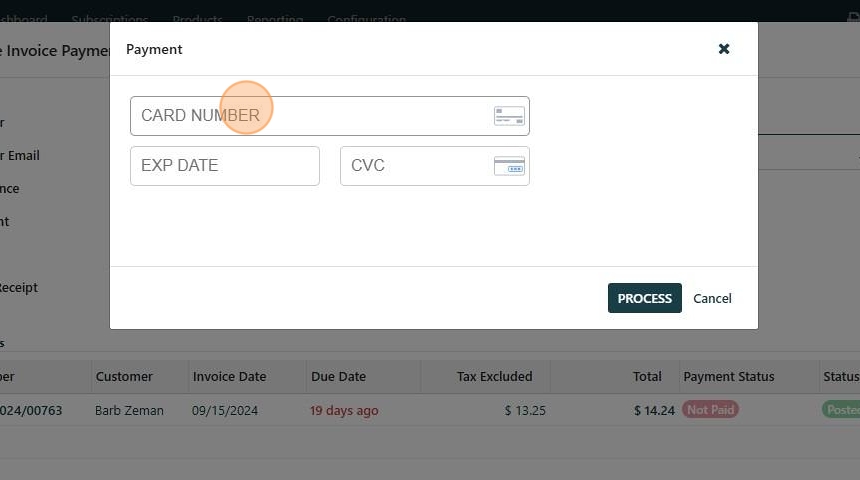Click the CVC card back icon

pos(509,166)
